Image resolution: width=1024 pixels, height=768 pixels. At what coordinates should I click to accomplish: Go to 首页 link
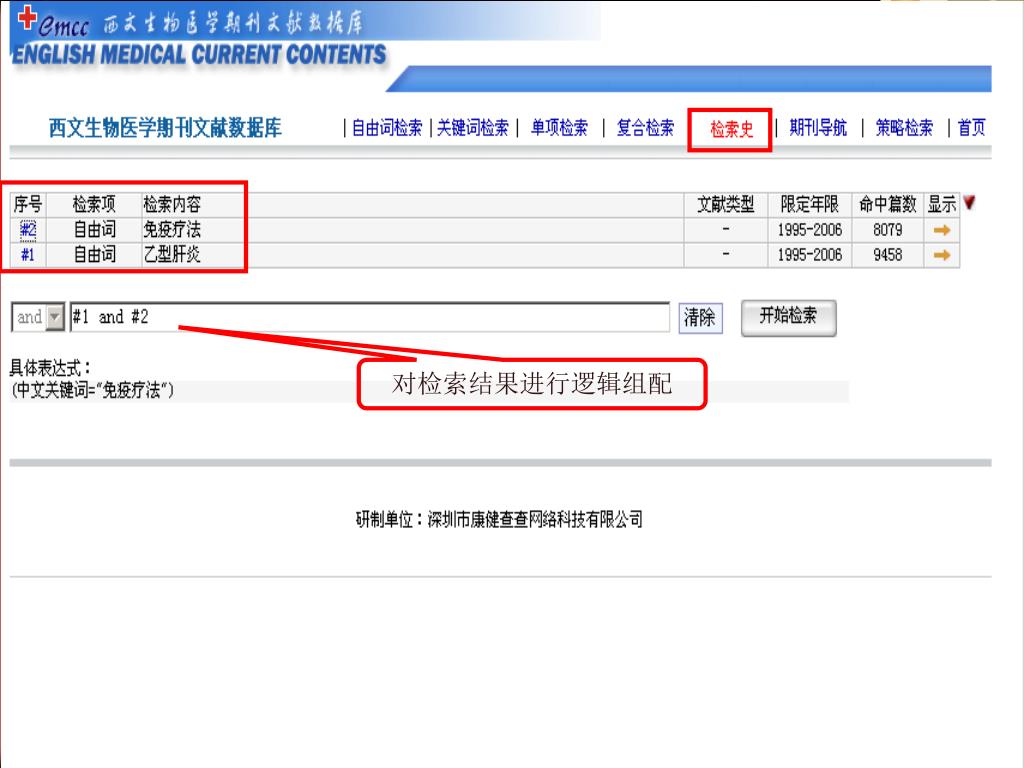point(971,127)
